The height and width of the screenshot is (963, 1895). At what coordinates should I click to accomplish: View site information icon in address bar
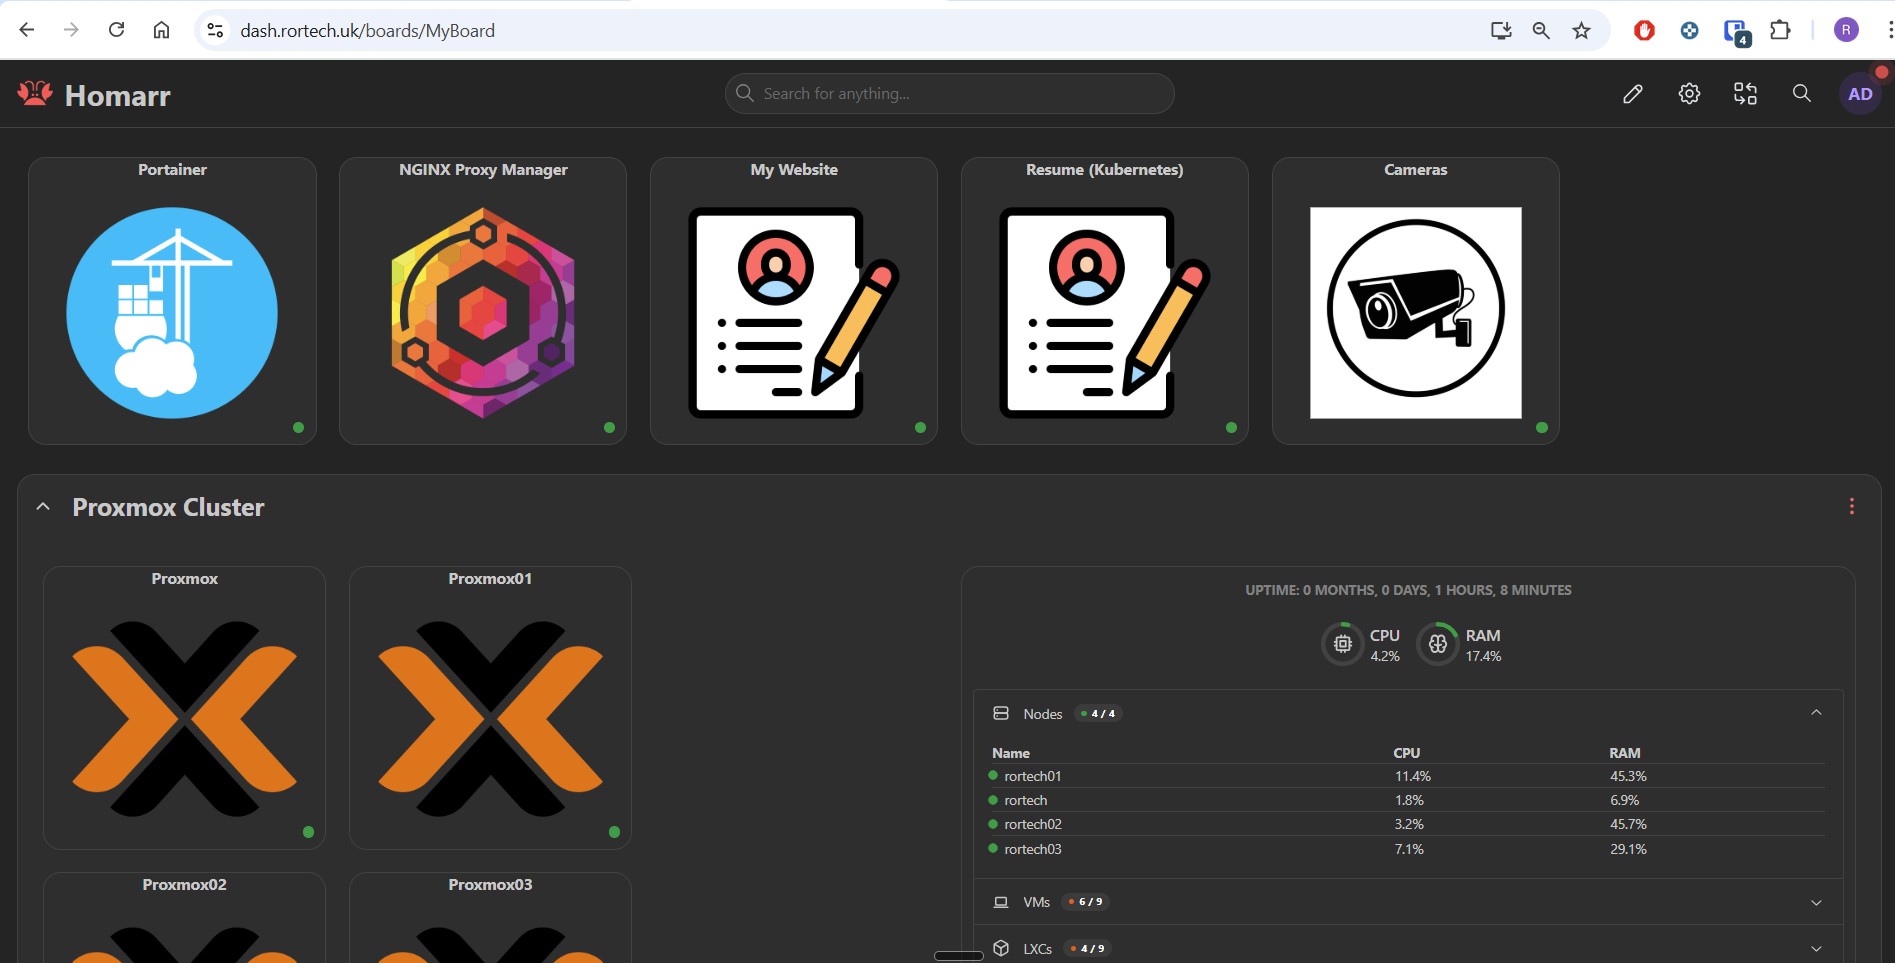(x=215, y=30)
